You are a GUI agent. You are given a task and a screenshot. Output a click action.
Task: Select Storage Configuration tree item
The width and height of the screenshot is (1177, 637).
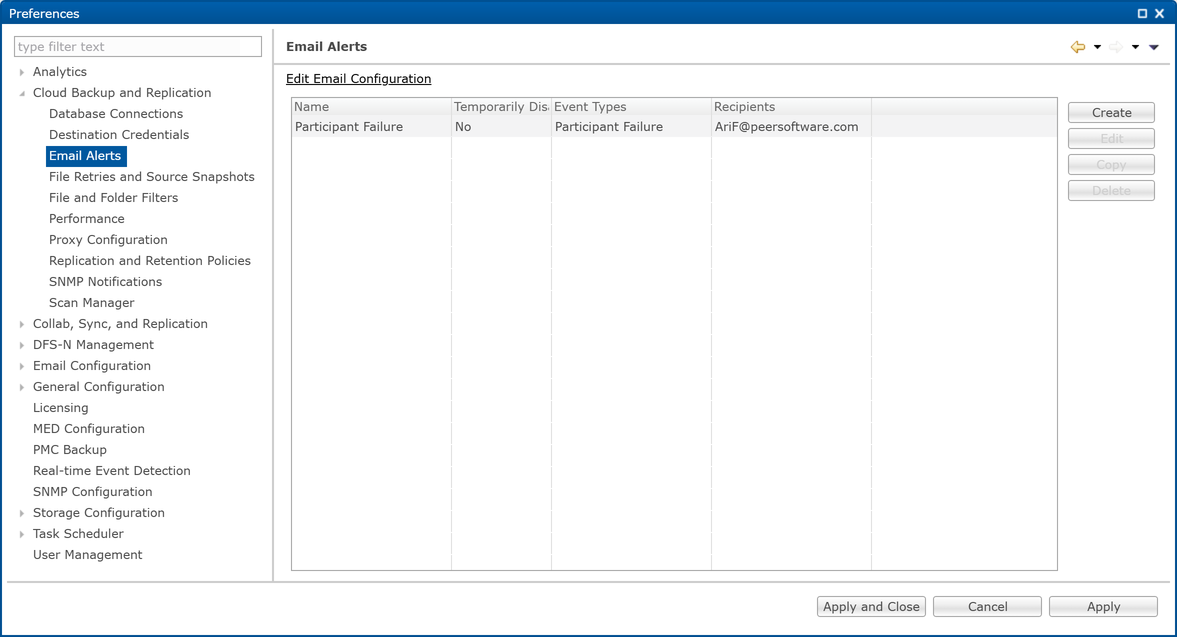coord(98,513)
